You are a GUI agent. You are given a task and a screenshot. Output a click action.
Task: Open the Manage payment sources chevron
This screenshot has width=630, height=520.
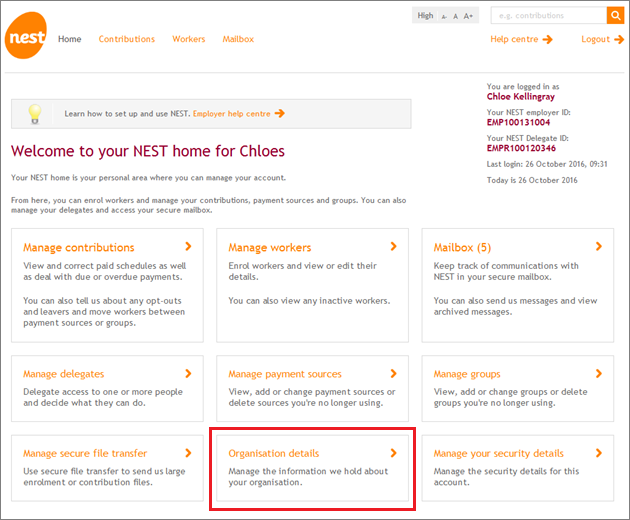pos(393,373)
